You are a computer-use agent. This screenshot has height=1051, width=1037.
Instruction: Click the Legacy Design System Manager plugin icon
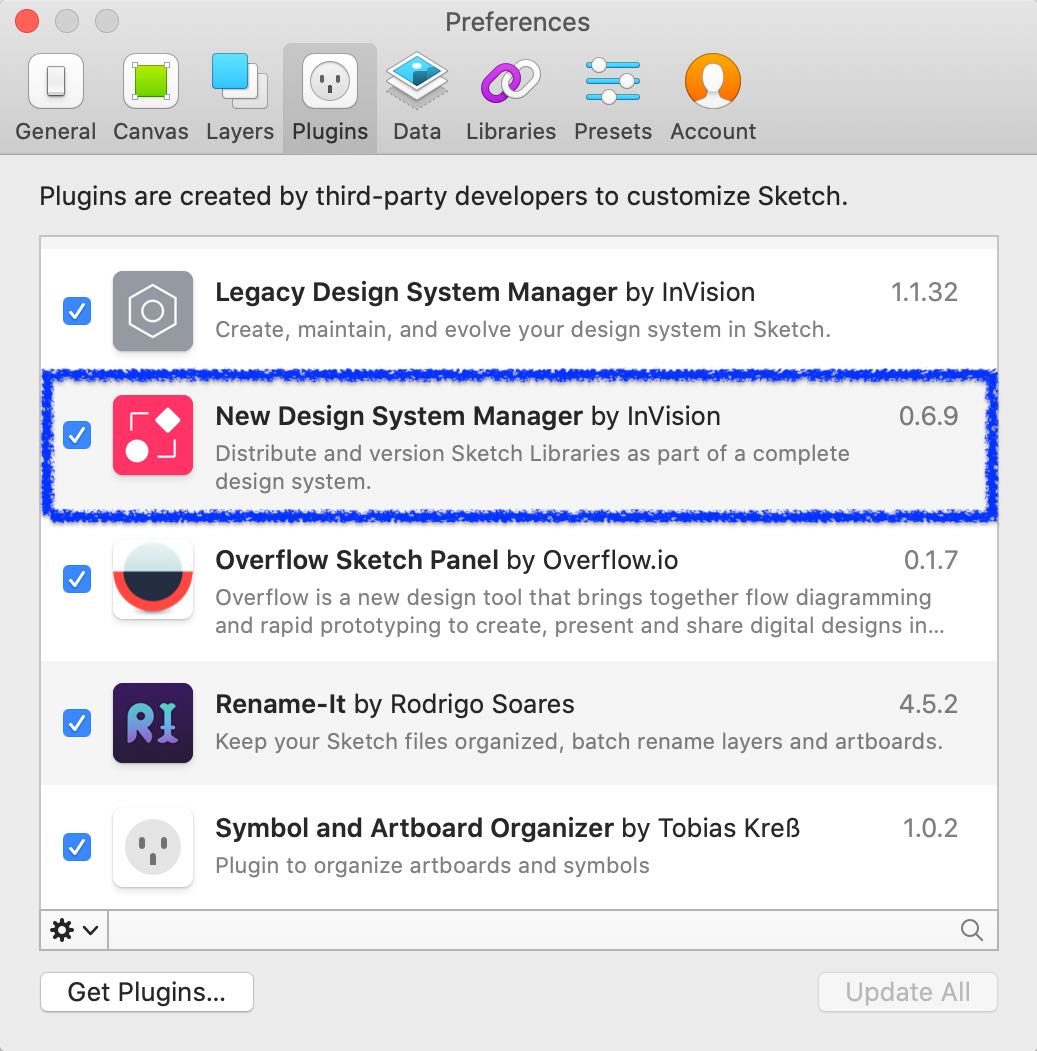pos(153,311)
